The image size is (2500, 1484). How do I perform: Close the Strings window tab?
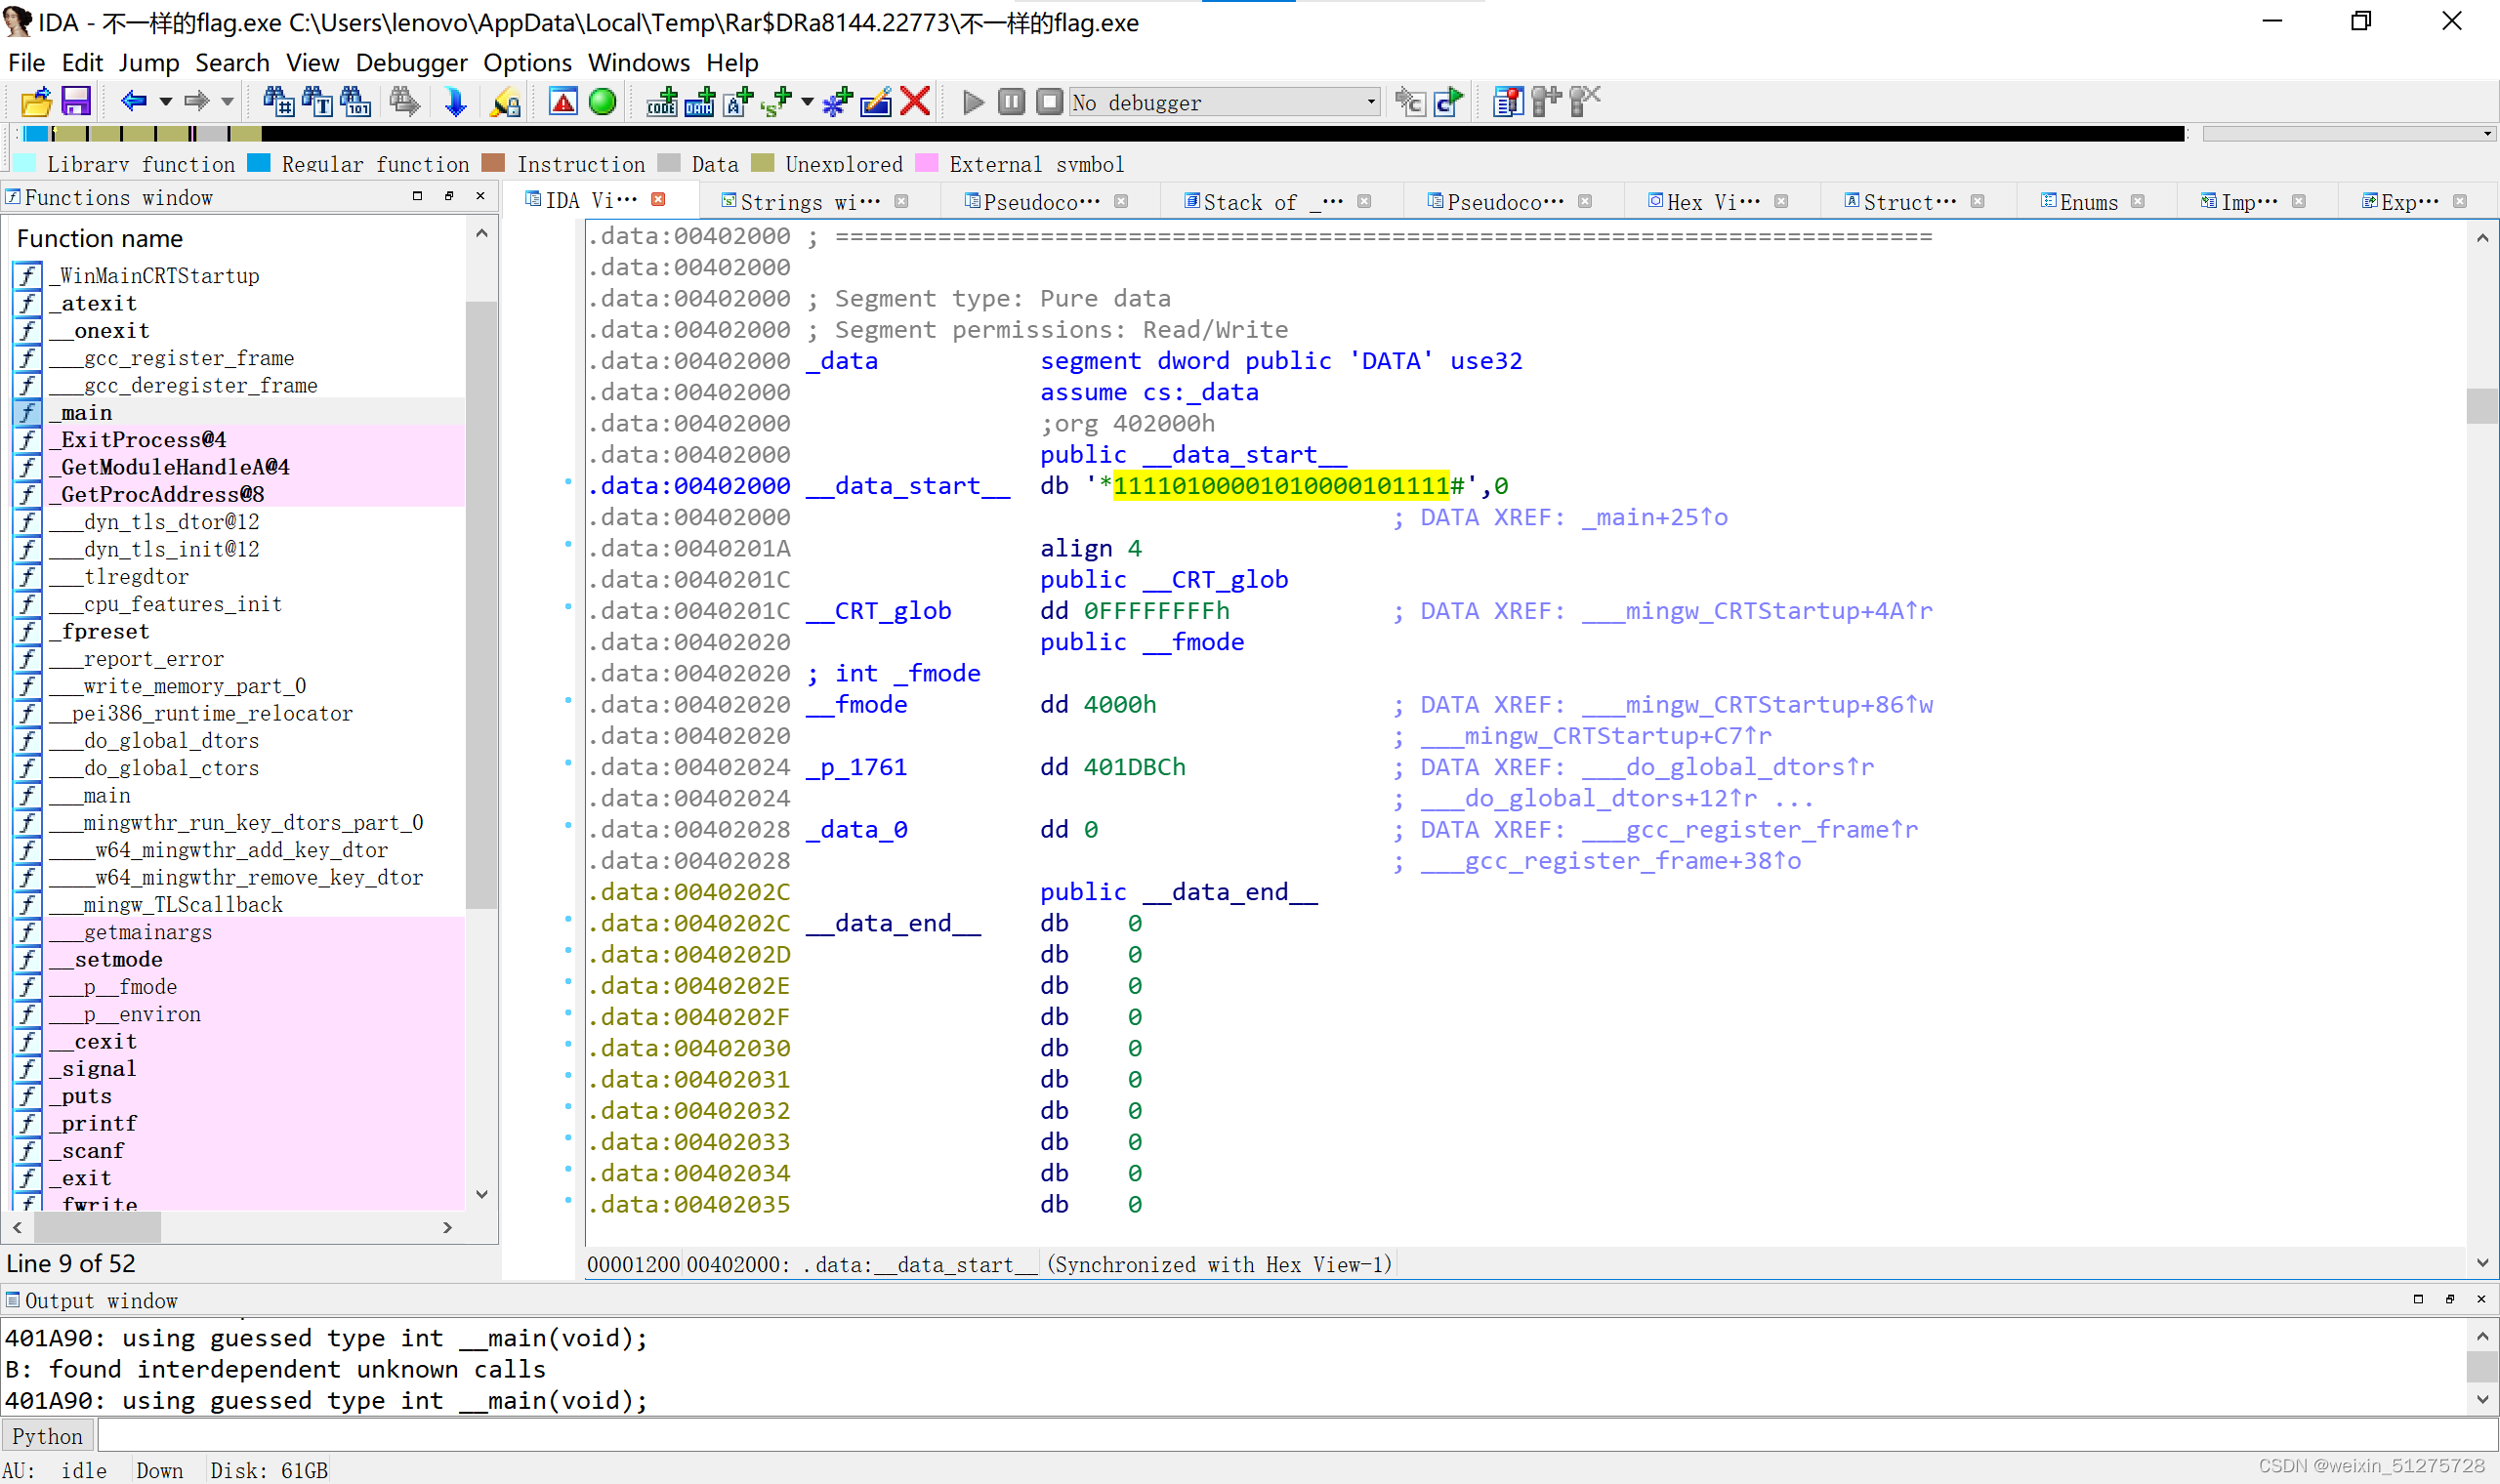click(x=901, y=201)
